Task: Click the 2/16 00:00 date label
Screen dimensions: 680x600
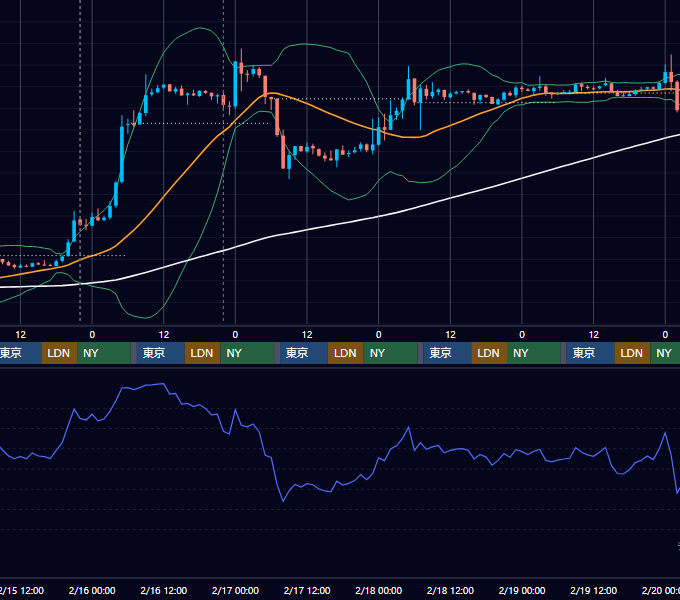Action: (x=92, y=590)
